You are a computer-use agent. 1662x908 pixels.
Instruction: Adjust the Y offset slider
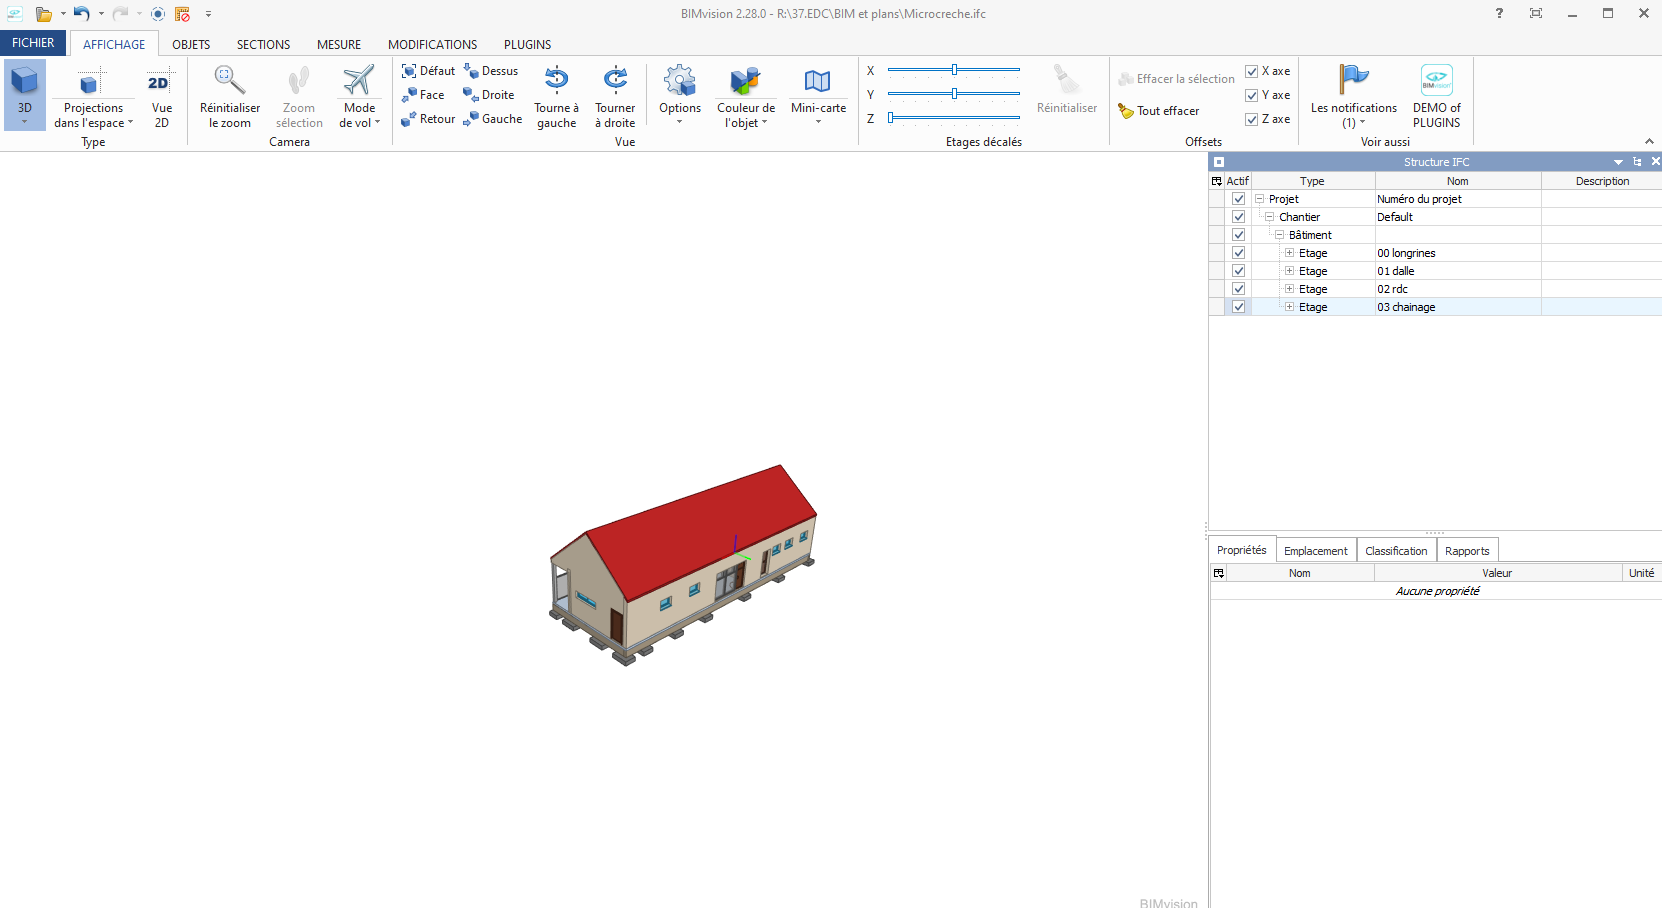(953, 95)
